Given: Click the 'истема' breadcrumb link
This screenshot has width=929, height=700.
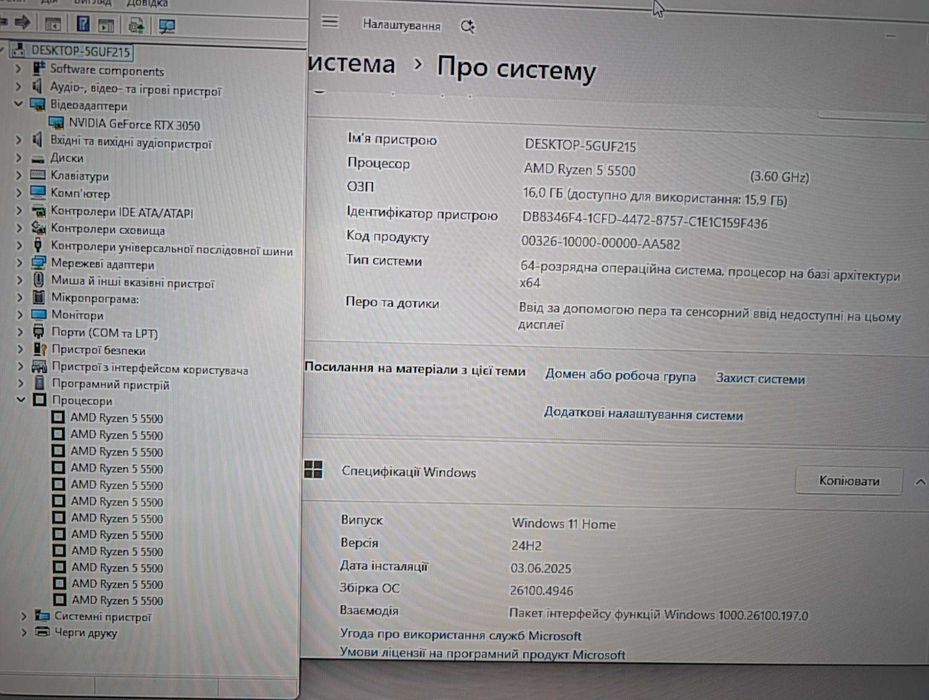Looking at the screenshot, I should [352, 63].
